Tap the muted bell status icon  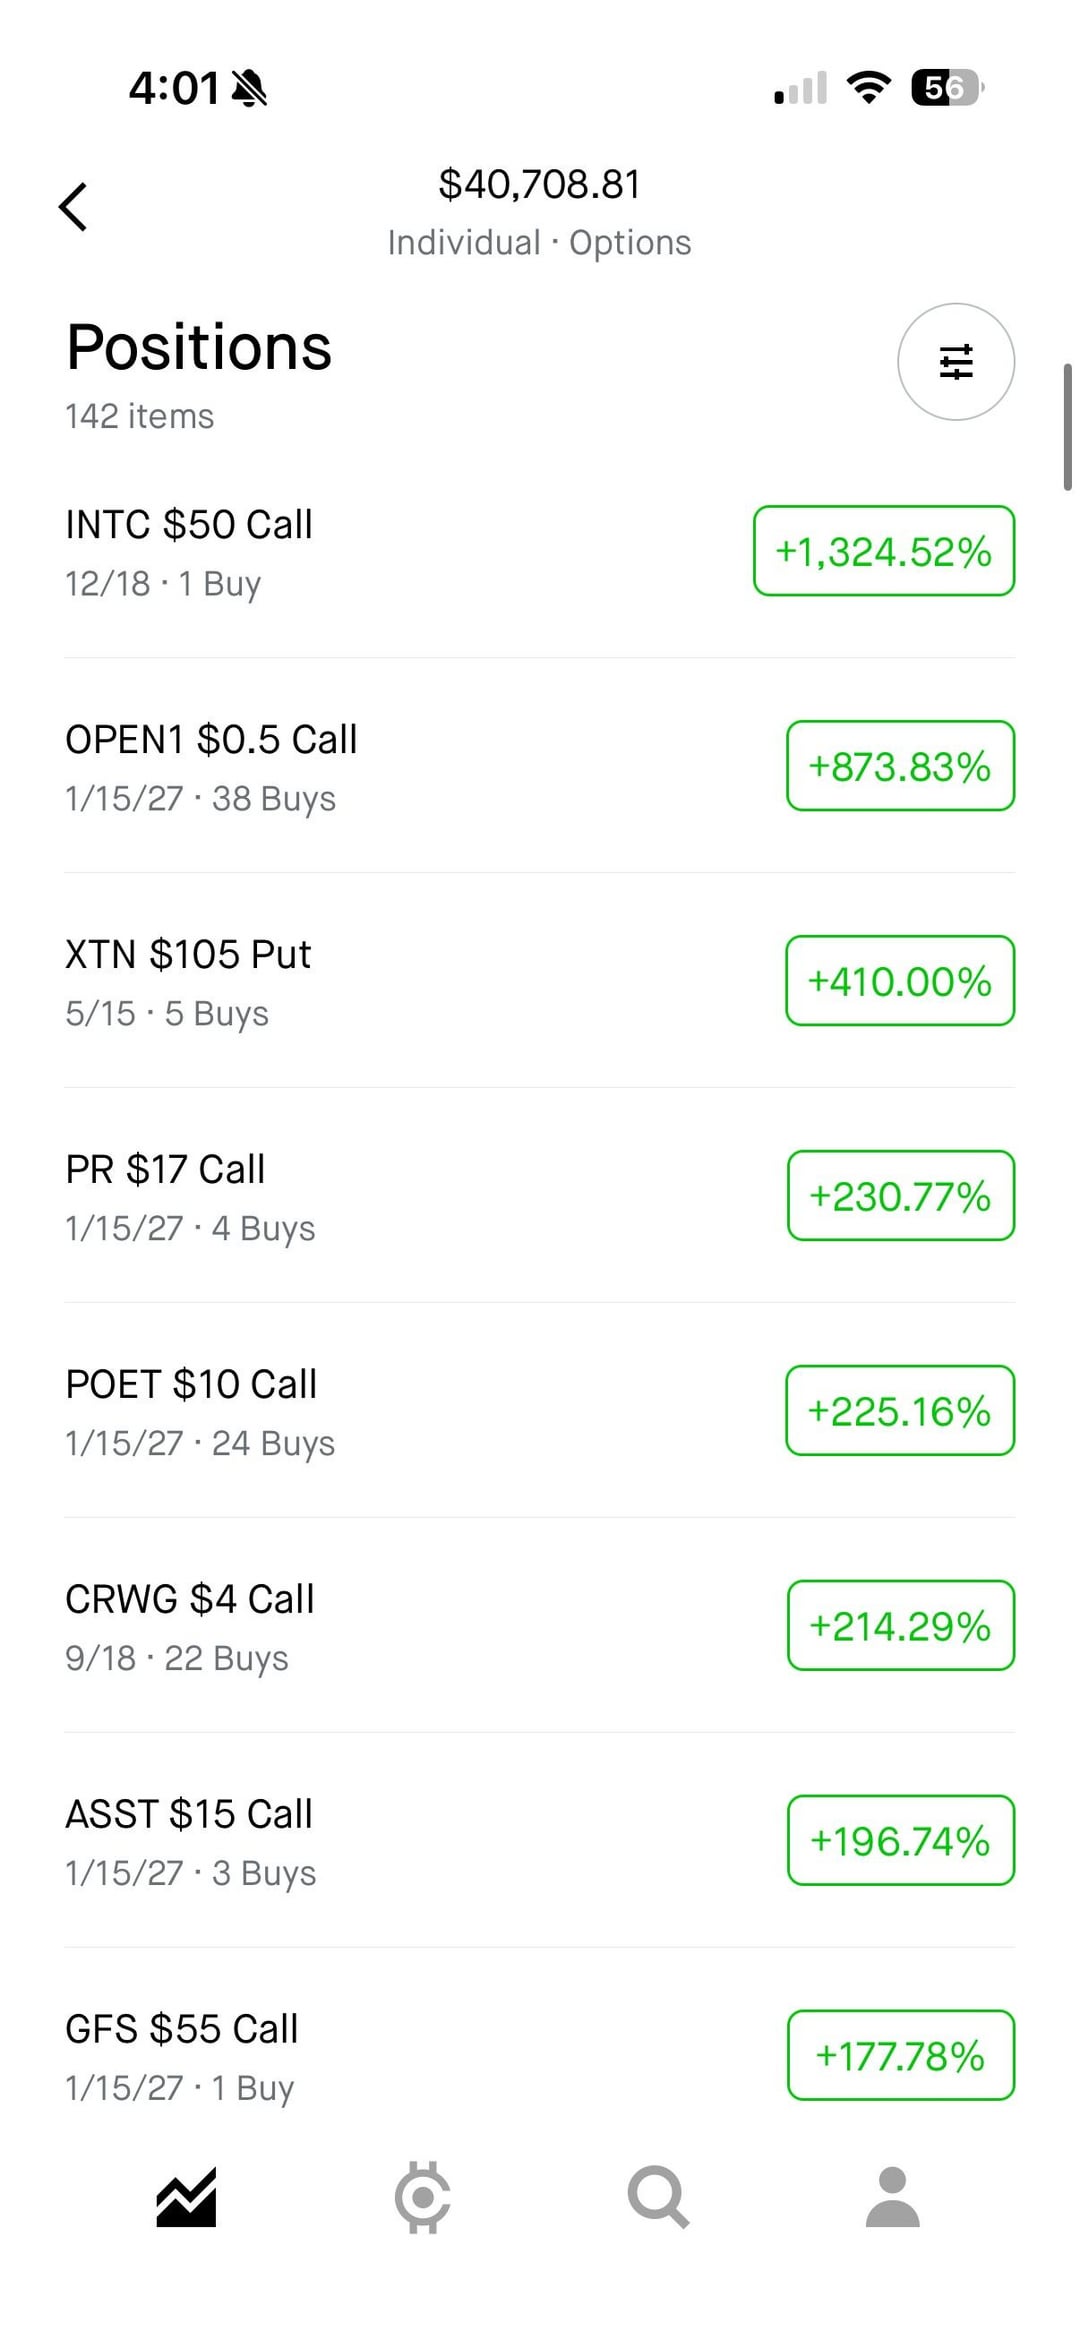(x=249, y=89)
